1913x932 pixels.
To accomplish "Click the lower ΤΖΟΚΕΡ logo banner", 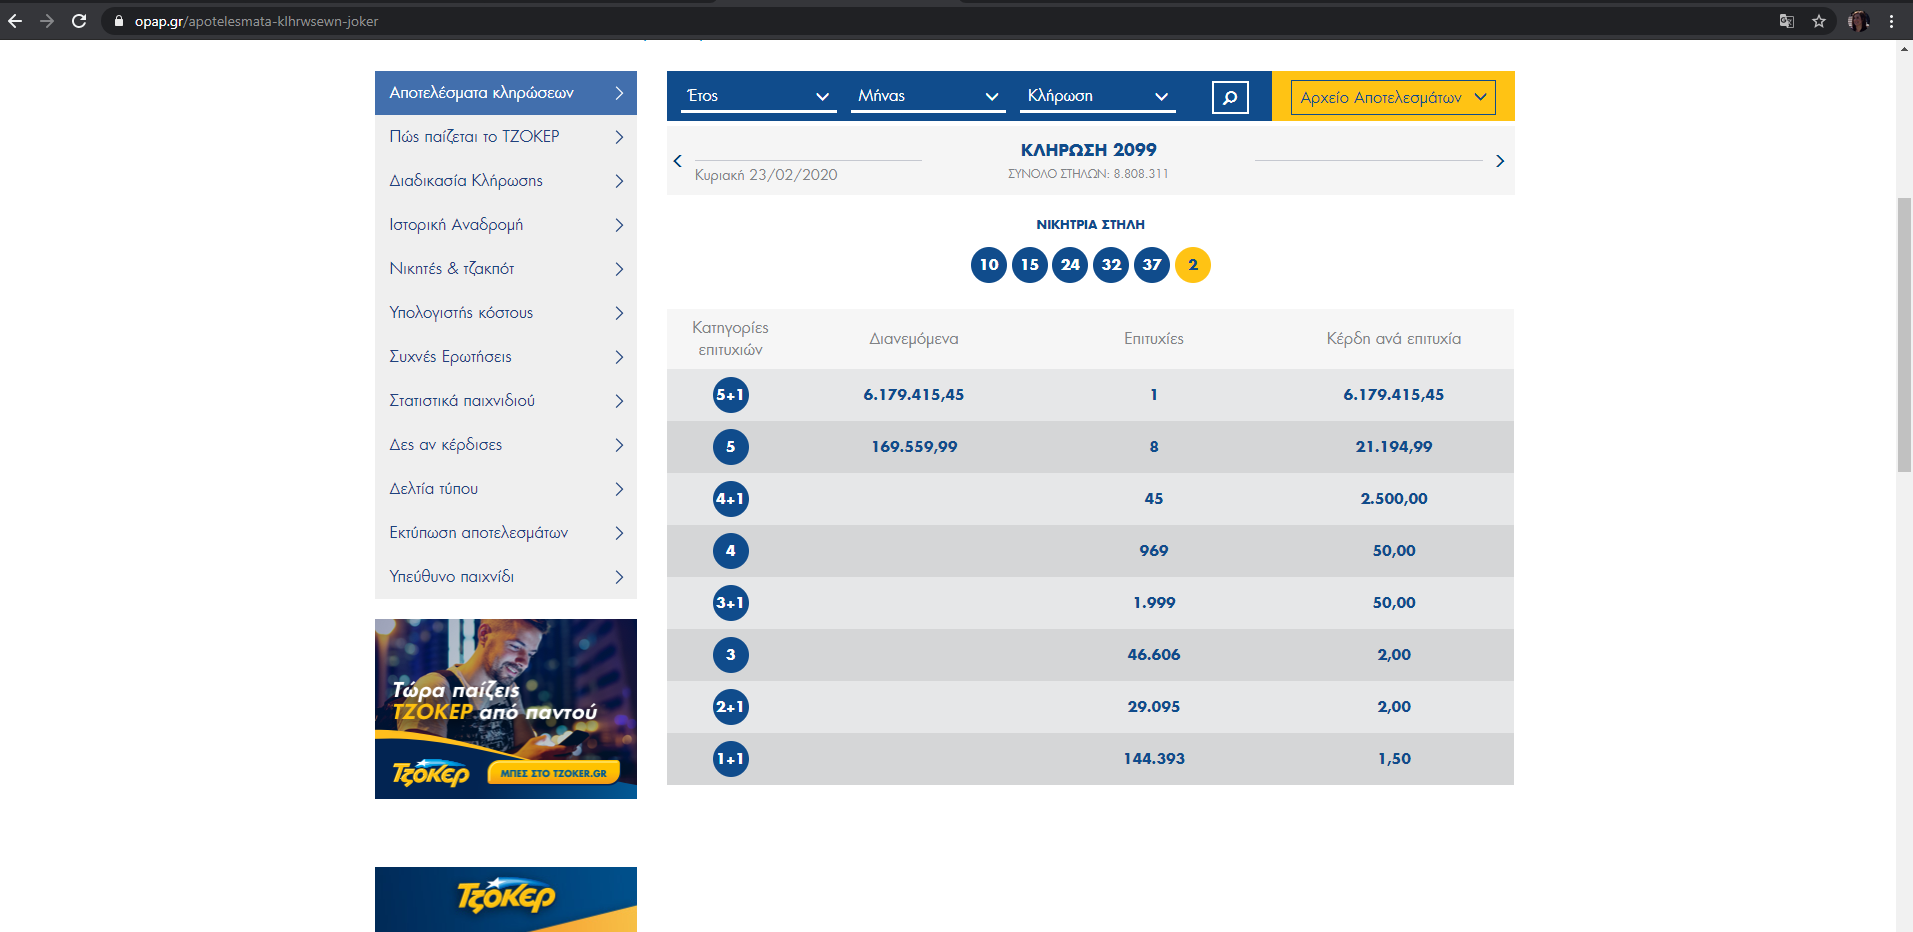I will click(x=506, y=899).
